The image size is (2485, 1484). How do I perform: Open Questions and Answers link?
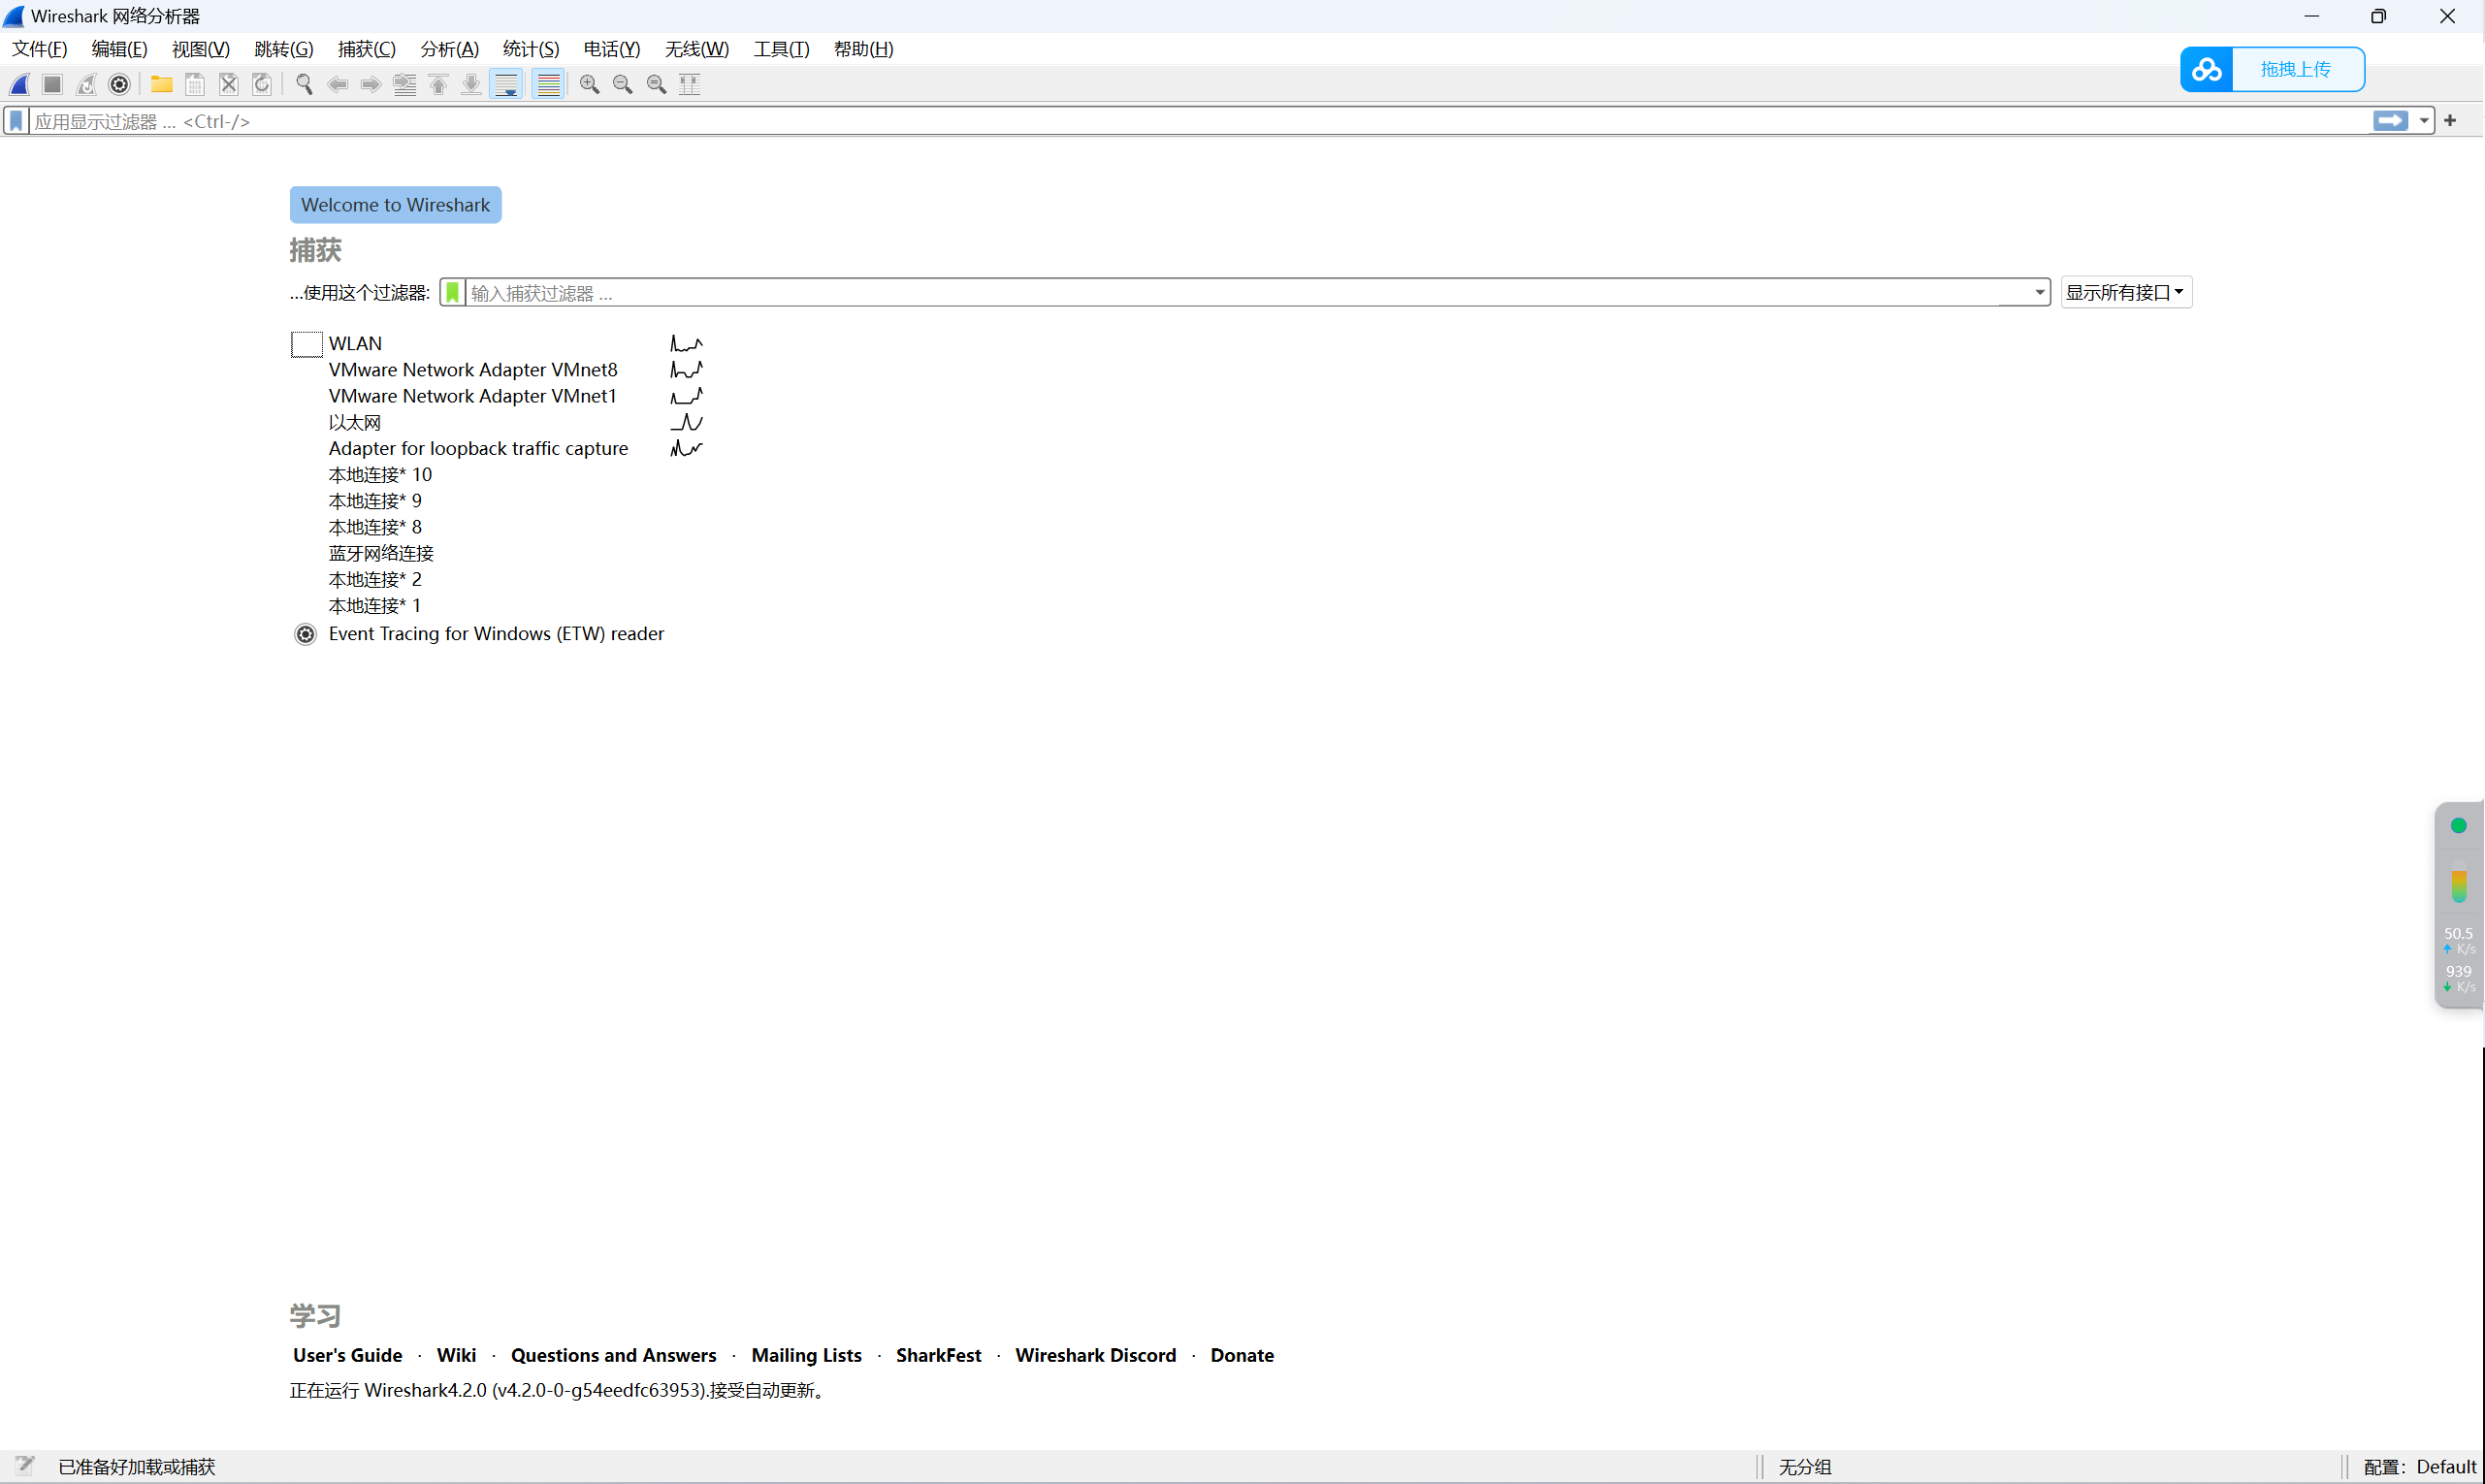tap(613, 1355)
